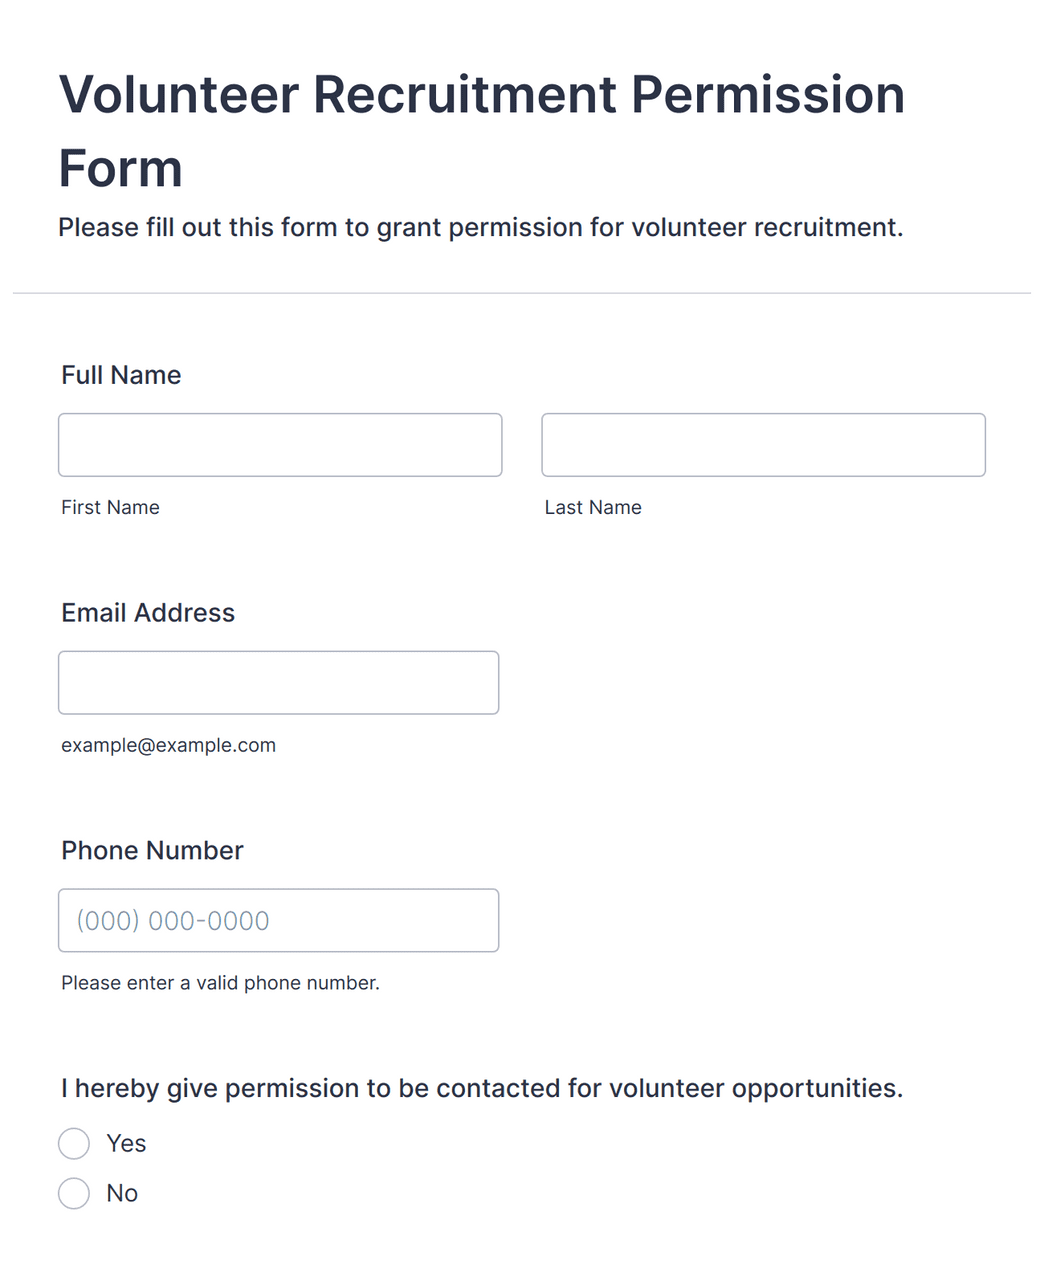Select the Yes radio button circle
This screenshot has width=1044, height=1285.
74,1143
